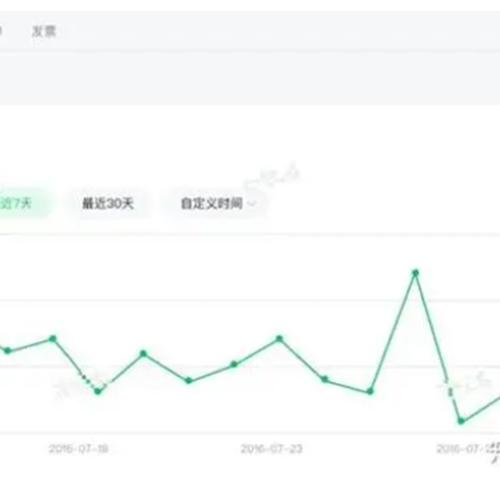The width and height of the screenshot is (500, 500).
Task: Click the valley data point between the two middle peaks
Action: (x=189, y=380)
